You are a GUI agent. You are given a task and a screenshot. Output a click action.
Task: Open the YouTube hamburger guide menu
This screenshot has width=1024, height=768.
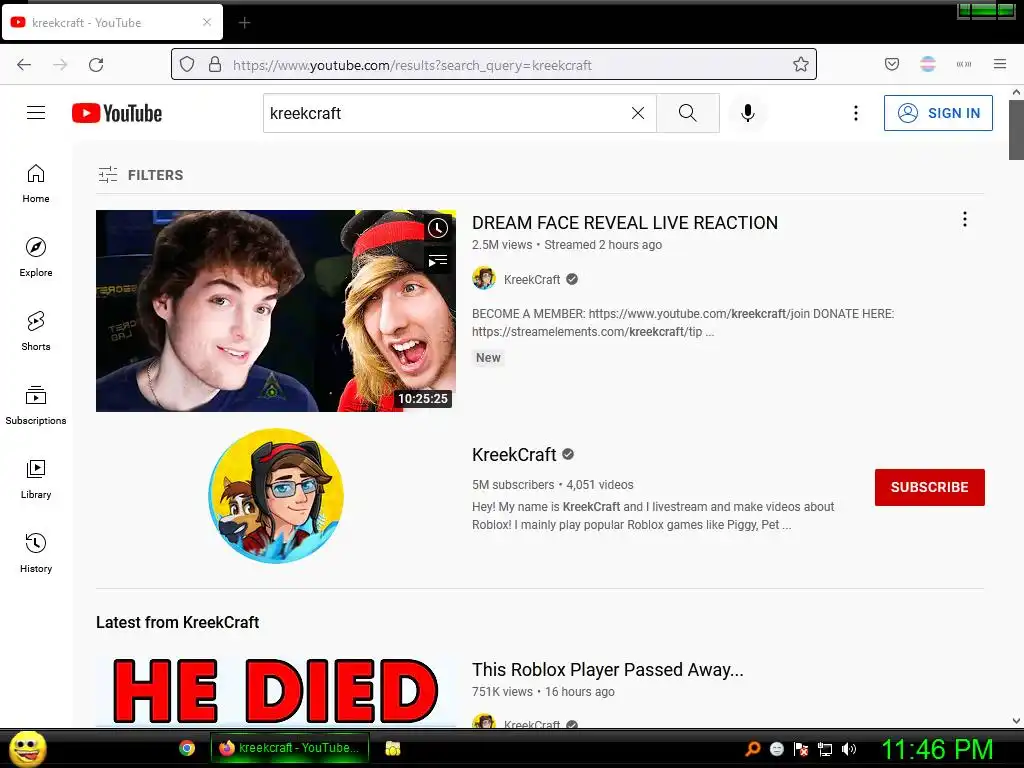point(36,113)
